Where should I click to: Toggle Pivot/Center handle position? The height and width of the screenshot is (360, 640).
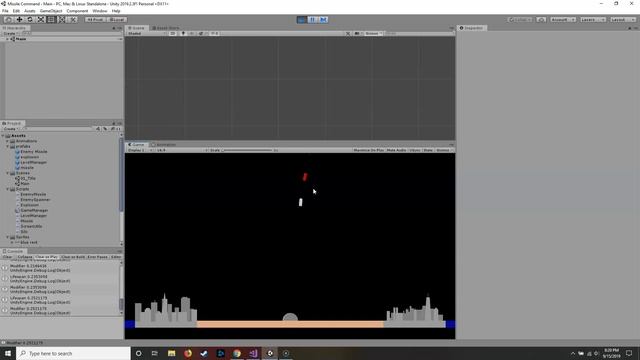point(95,20)
